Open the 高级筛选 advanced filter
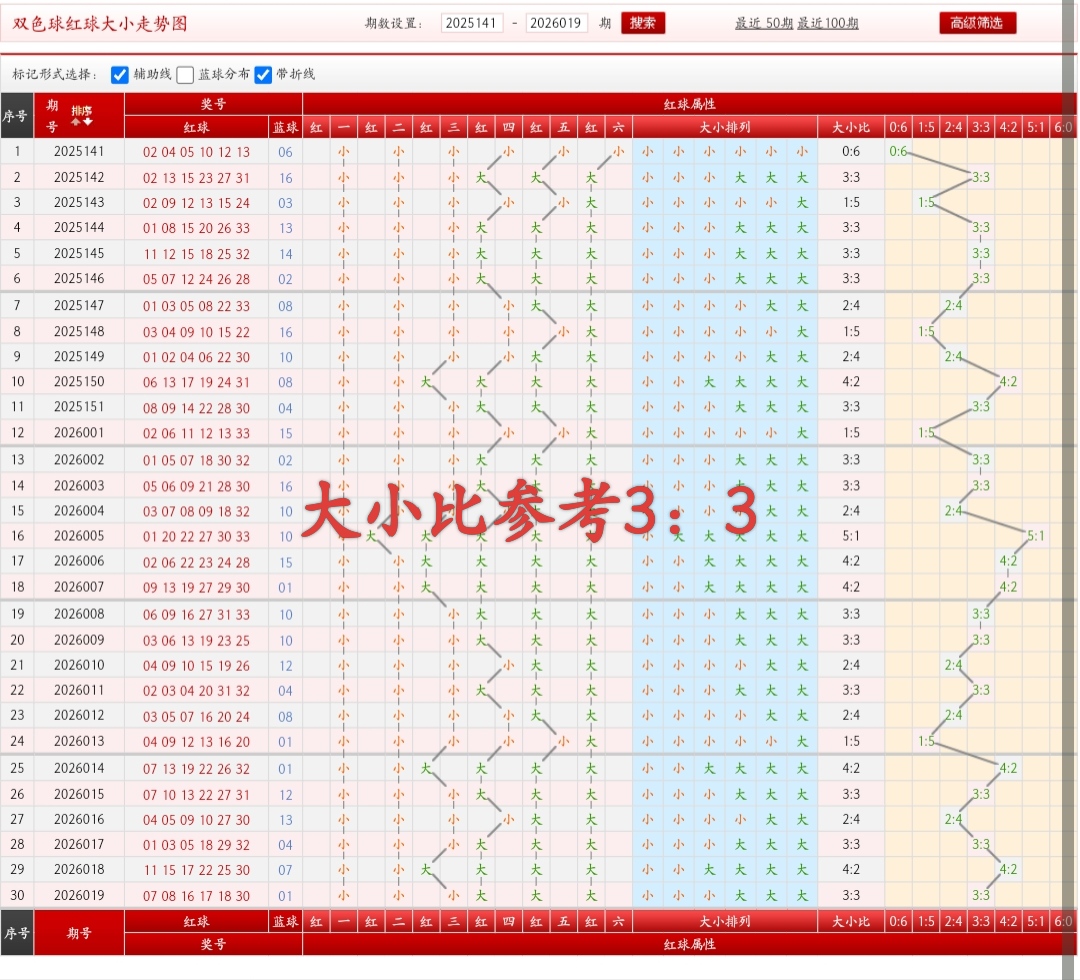 click(977, 23)
